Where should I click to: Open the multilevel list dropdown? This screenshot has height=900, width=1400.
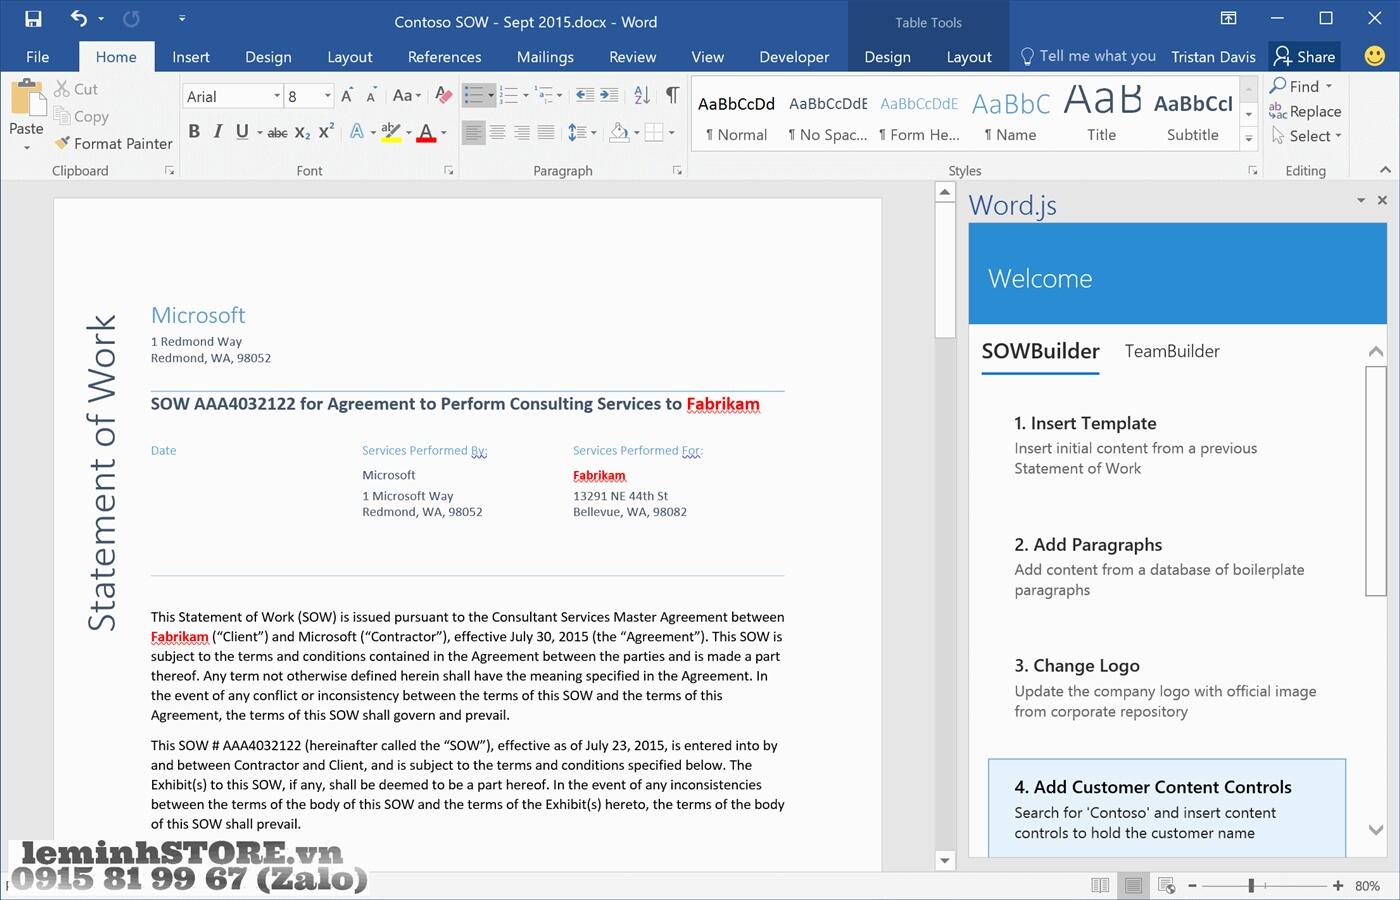(x=559, y=96)
